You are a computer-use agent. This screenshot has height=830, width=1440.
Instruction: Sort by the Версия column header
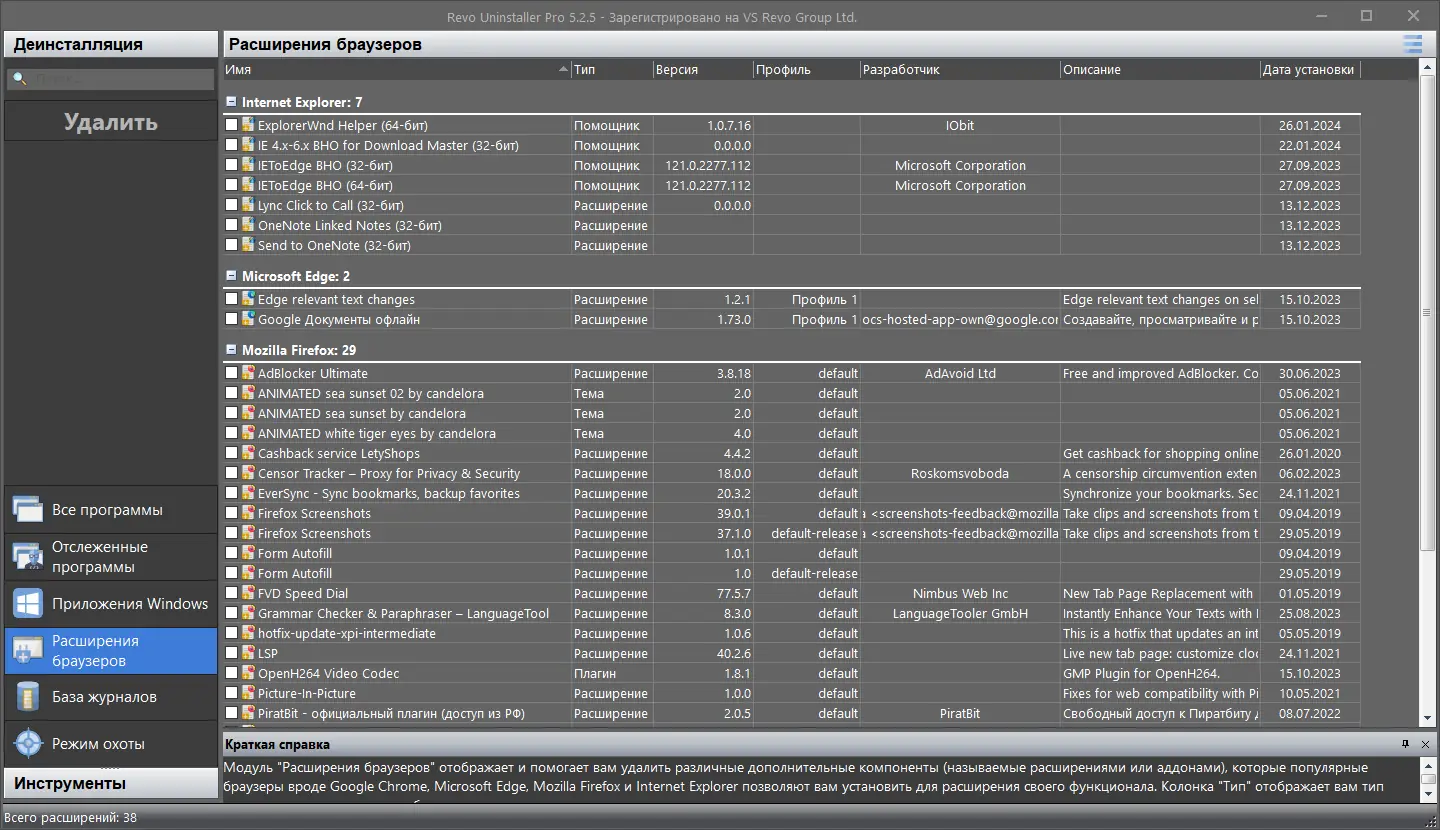(x=703, y=70)
